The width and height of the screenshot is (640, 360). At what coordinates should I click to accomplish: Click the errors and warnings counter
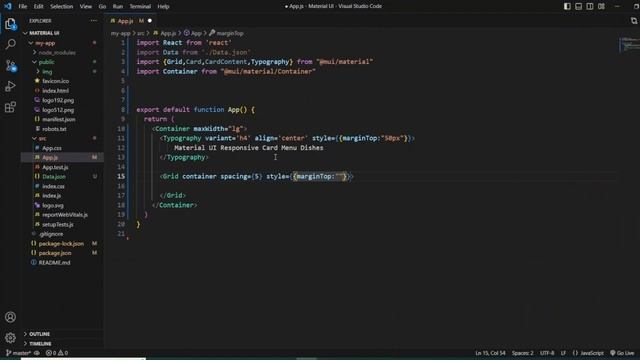pos(57,353)
